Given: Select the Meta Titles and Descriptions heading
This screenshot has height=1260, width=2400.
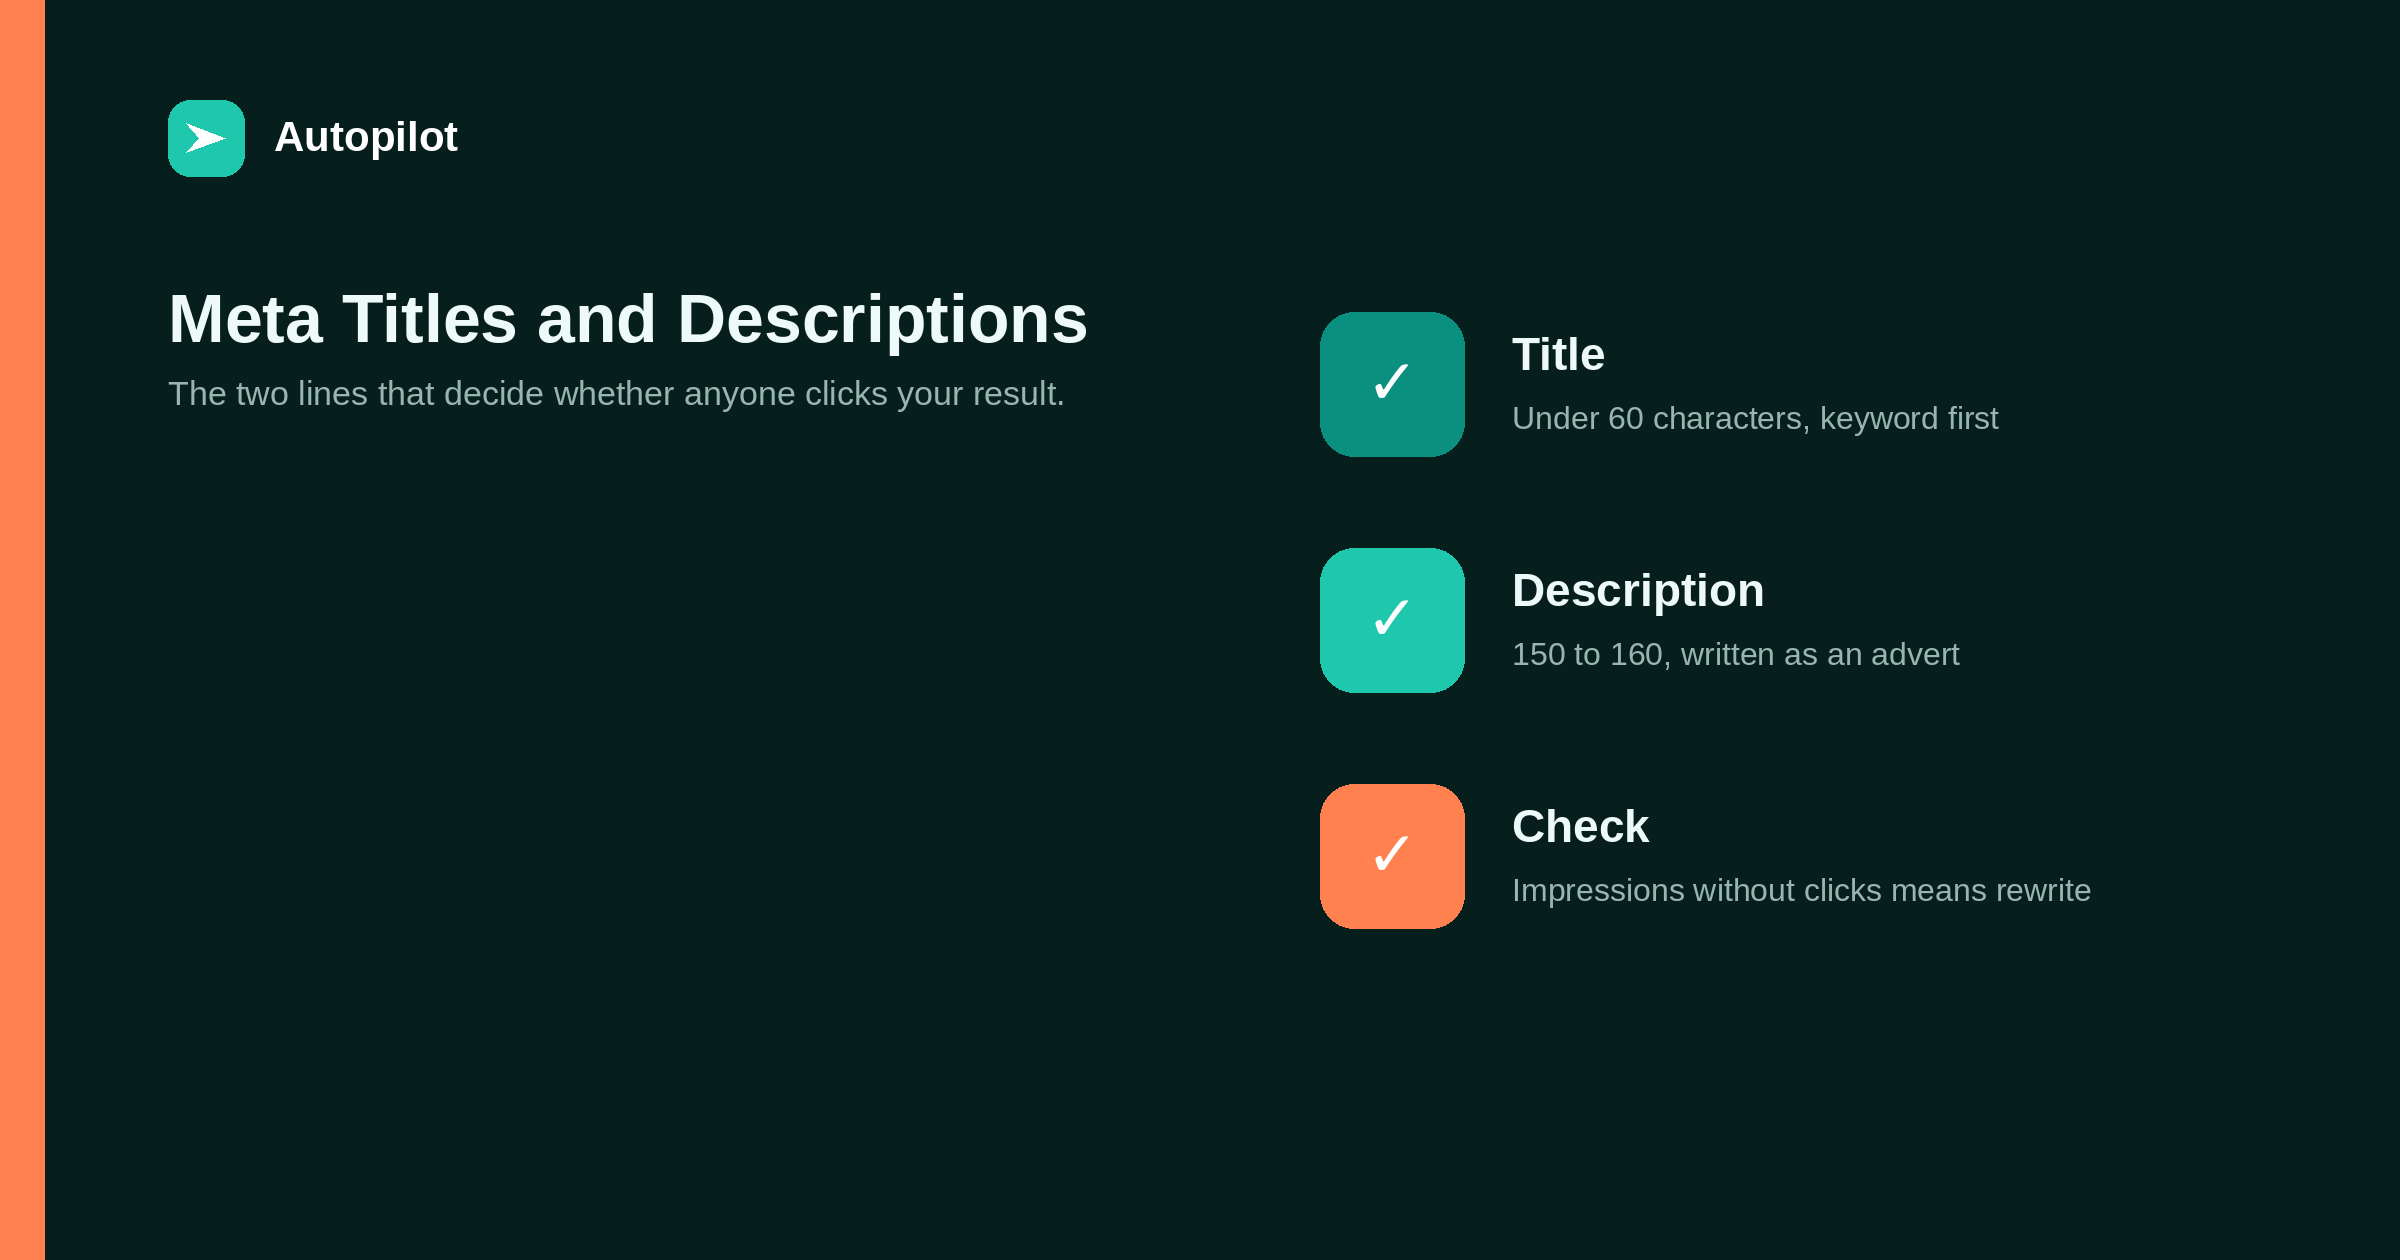Looking at the screenshot, I should point(628,320).
